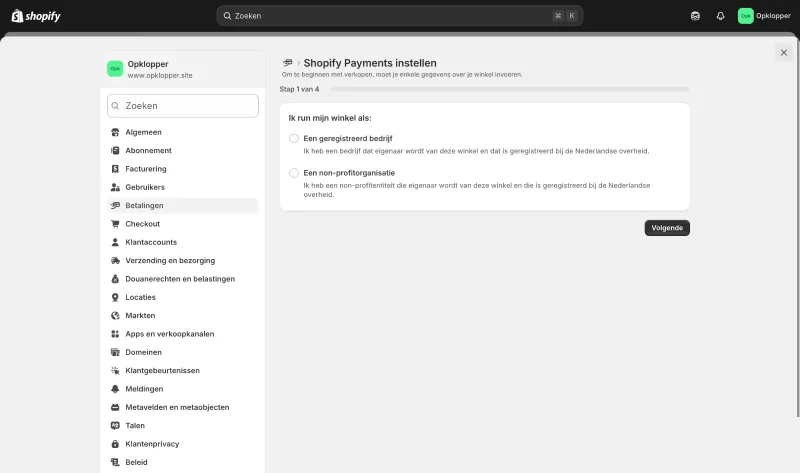
Task: Open Klantaccounts settings
Action: point(183,242)
